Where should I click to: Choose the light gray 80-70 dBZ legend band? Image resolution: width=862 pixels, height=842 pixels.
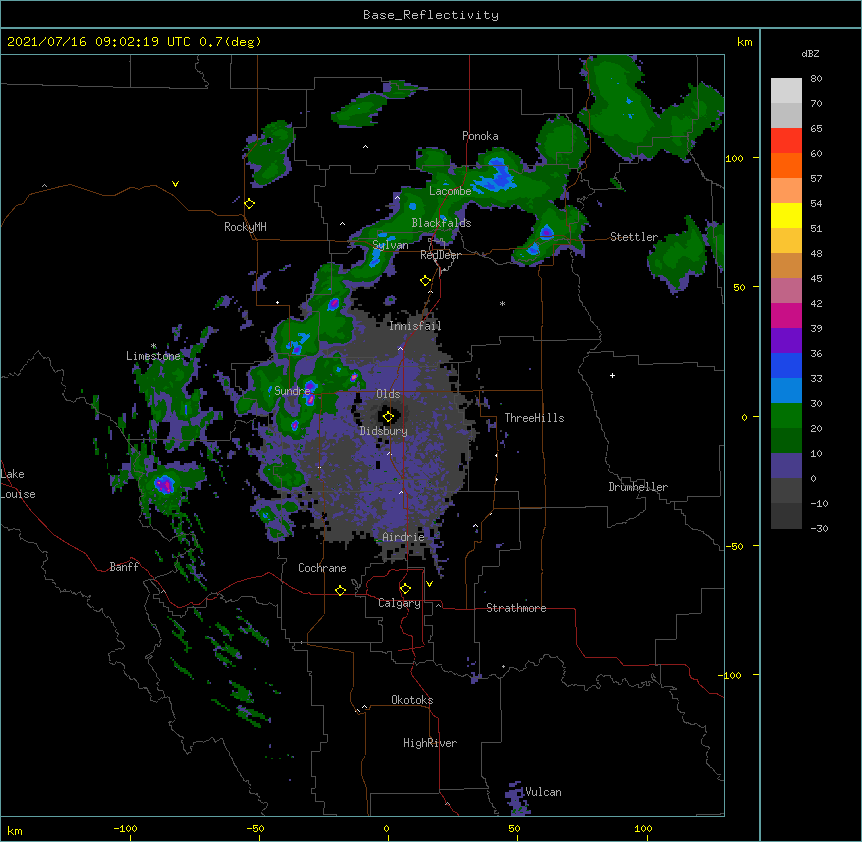(x=786, y=91)
